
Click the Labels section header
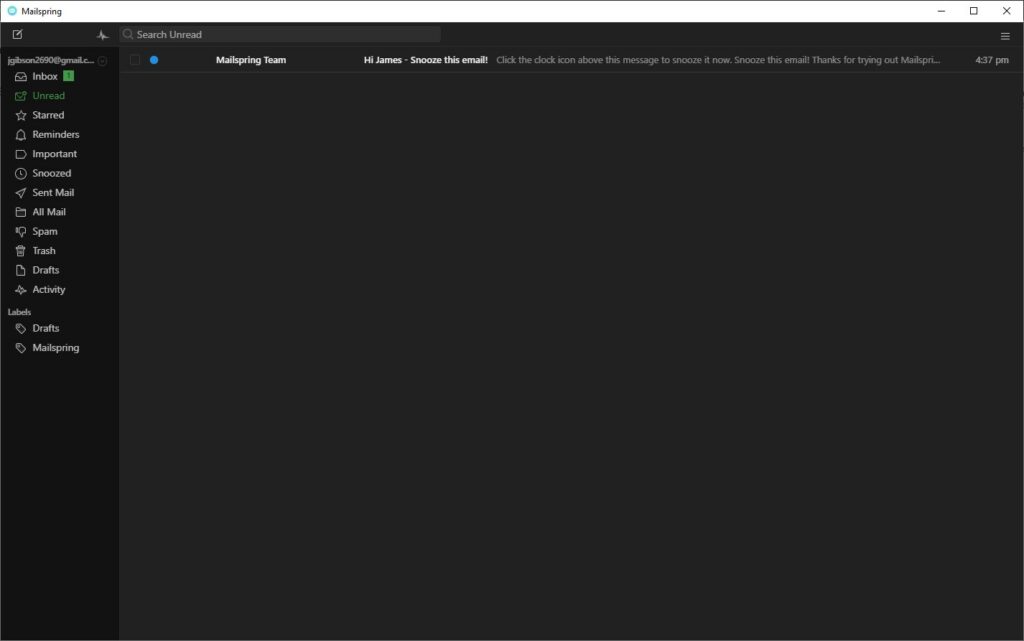point(20,312)
